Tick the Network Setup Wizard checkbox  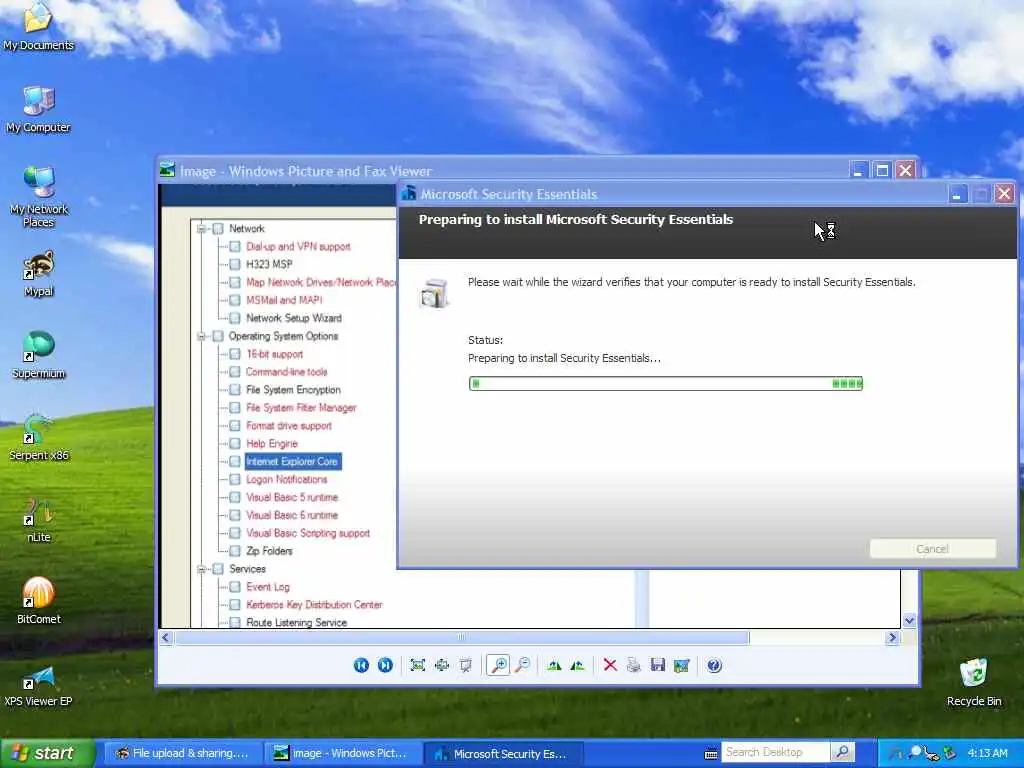[235, 318]
